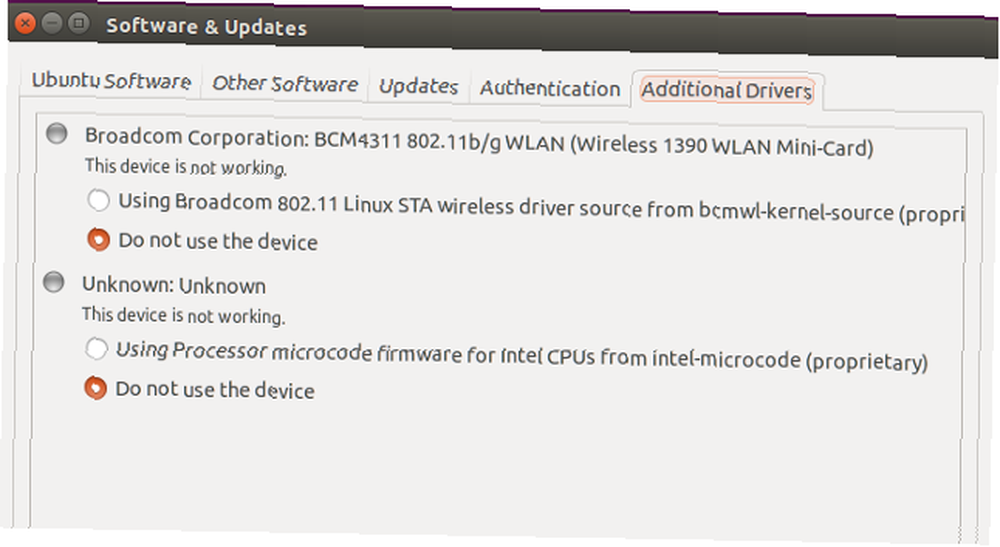Click the Broadcom Corporation BCM4311 device heading
This screenshot has width=1000, height=547.
click(478, 142)
